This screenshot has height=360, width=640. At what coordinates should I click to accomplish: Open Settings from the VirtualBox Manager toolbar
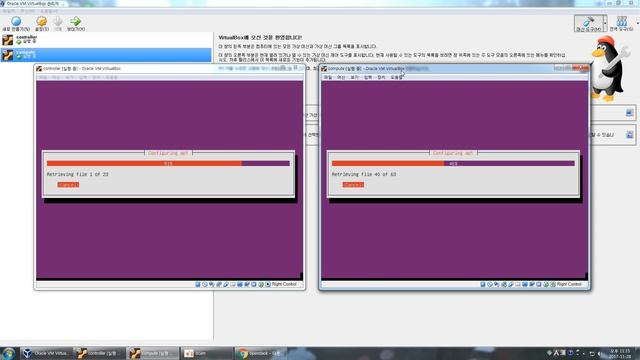click(x=42, y=23)
